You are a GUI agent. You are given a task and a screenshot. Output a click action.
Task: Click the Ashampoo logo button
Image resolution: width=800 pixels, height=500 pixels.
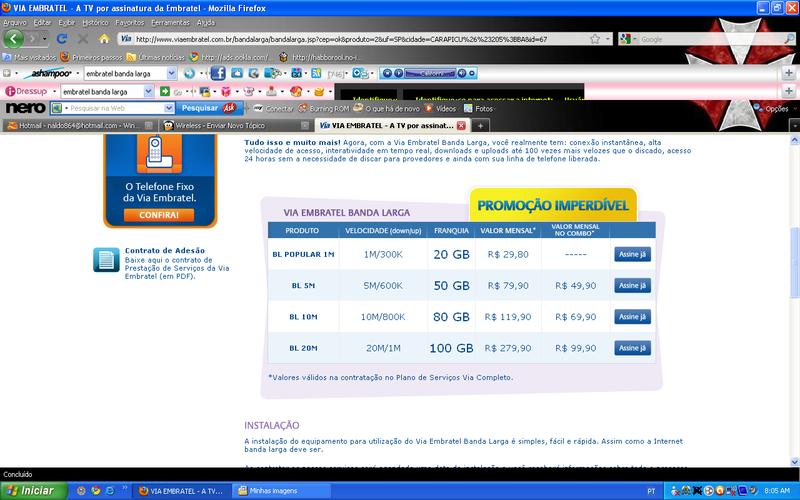tap(48, 73)
